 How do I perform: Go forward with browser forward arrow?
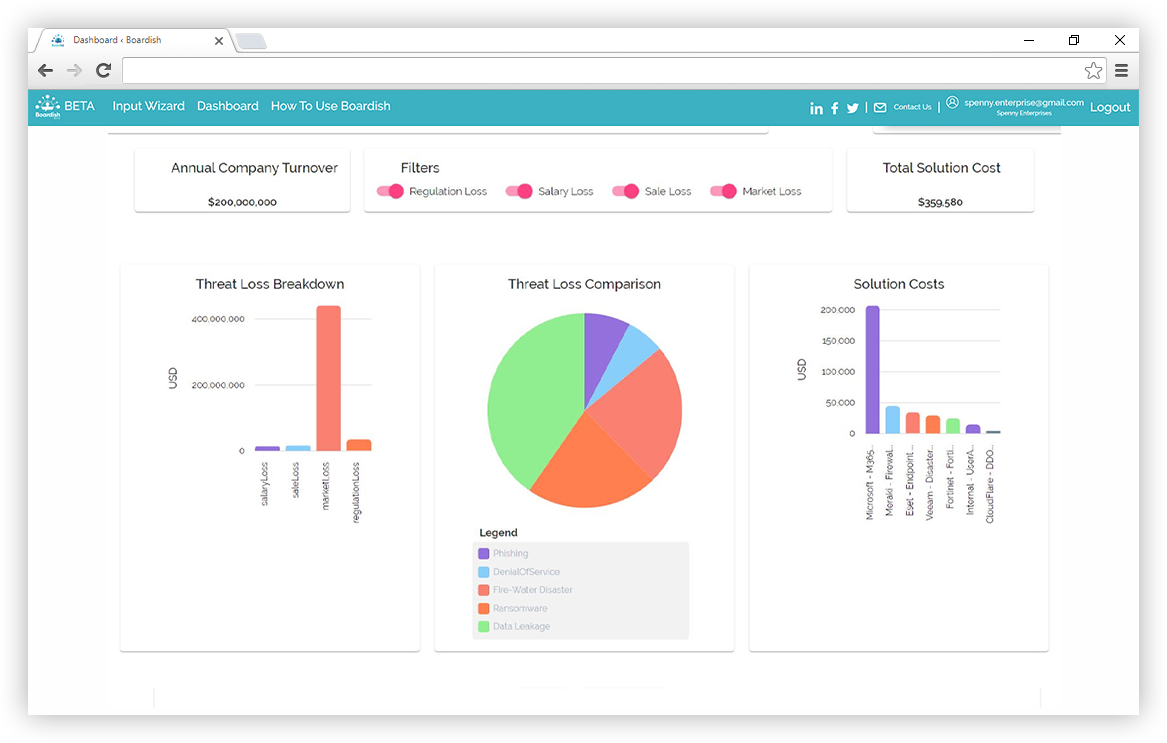[74, 71]
